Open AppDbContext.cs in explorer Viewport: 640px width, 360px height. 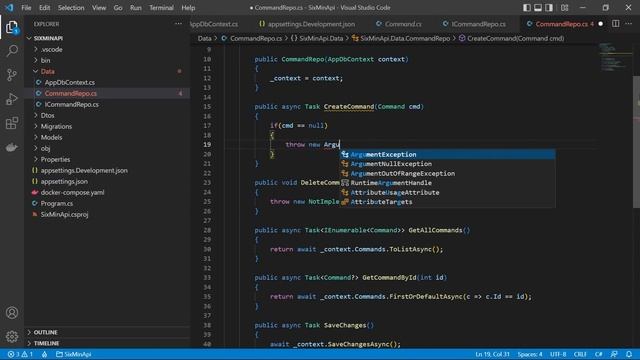coord(69,82)
